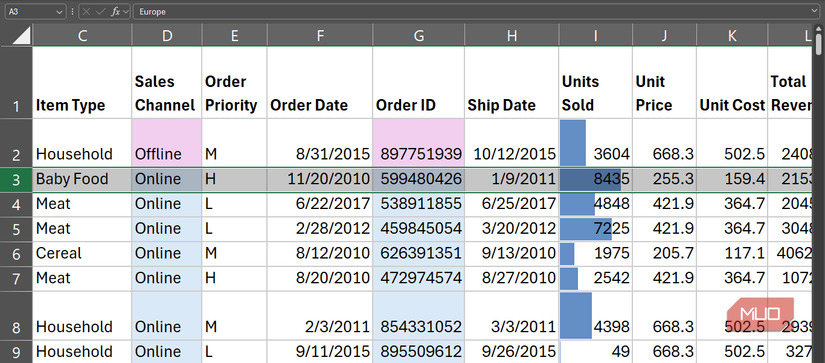Select the pink Offline cell

[x=167, y=143]
